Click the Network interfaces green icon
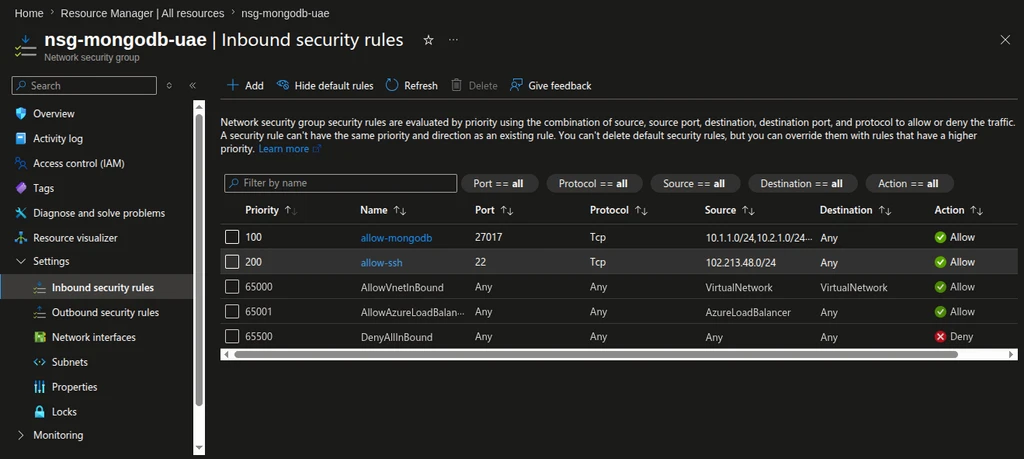 coord(39,337)
